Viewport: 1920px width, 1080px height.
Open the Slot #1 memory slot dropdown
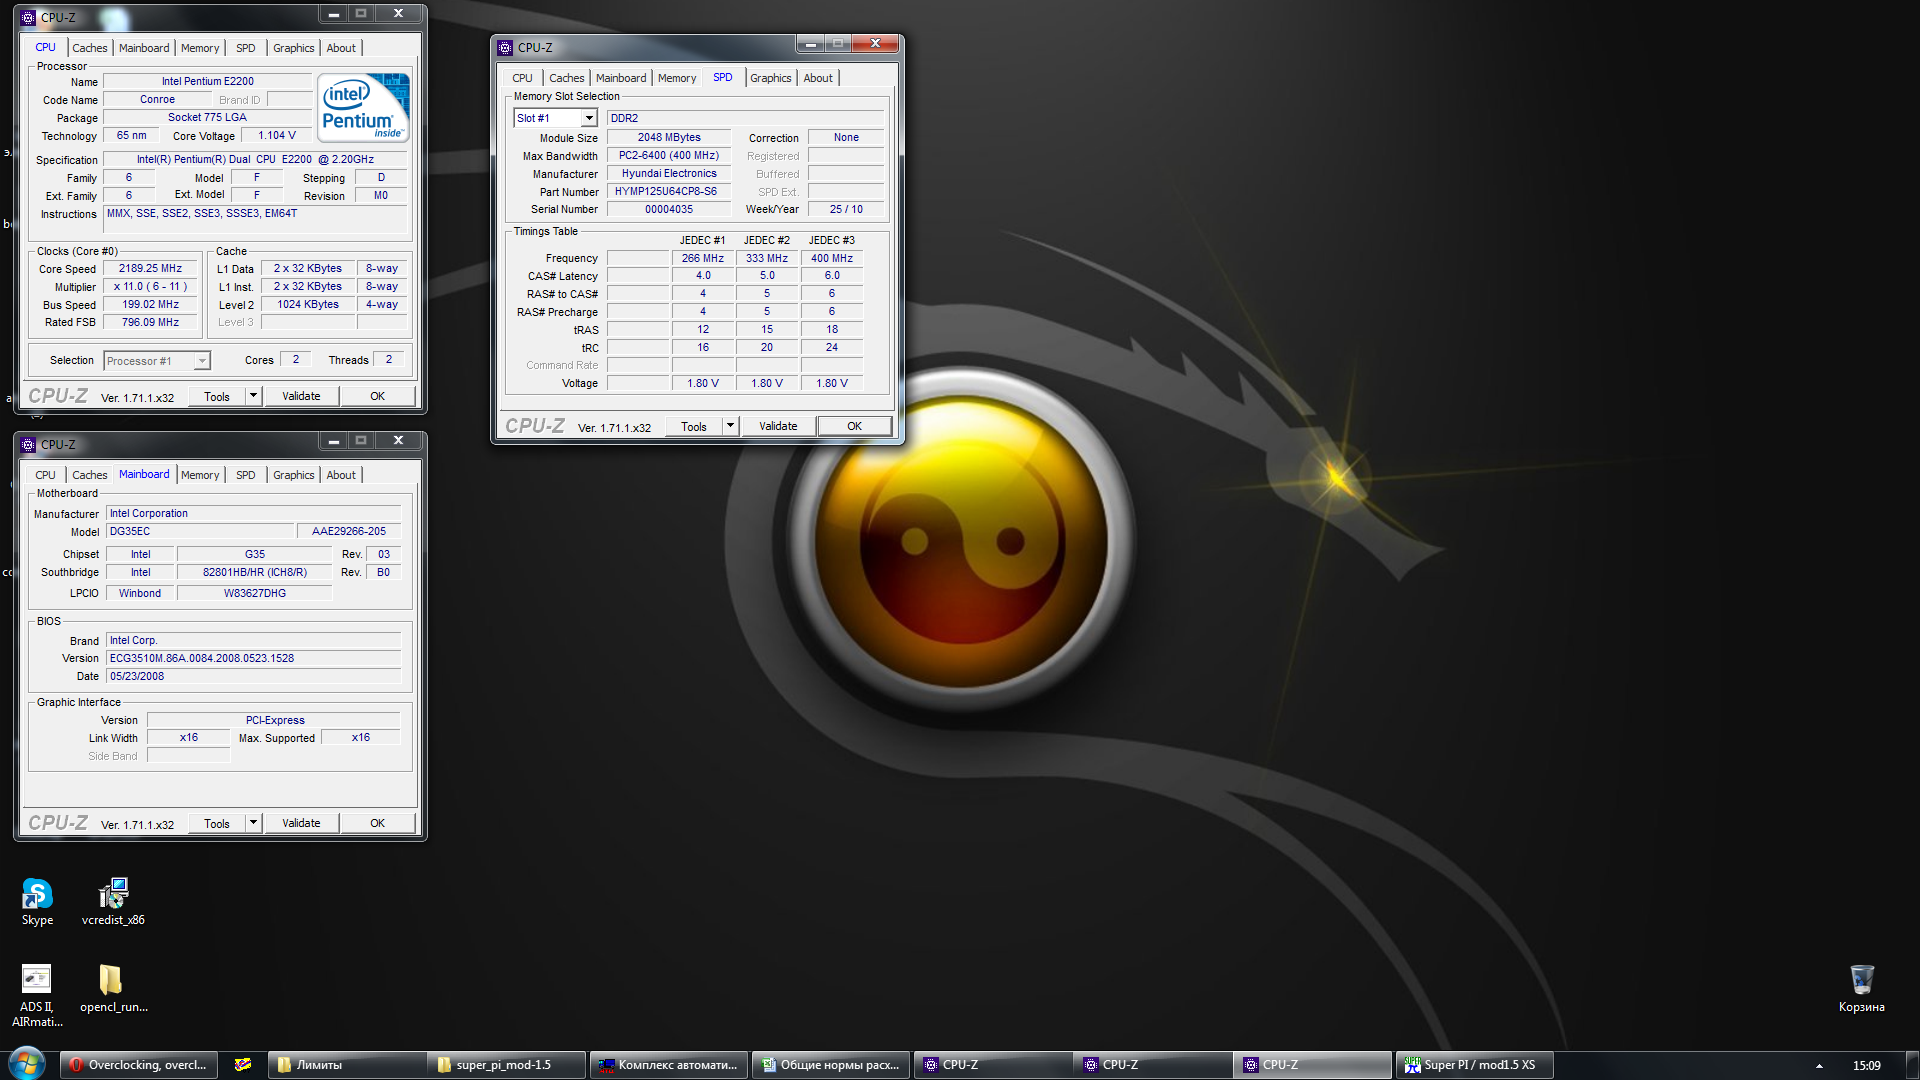tap(589, 118)
